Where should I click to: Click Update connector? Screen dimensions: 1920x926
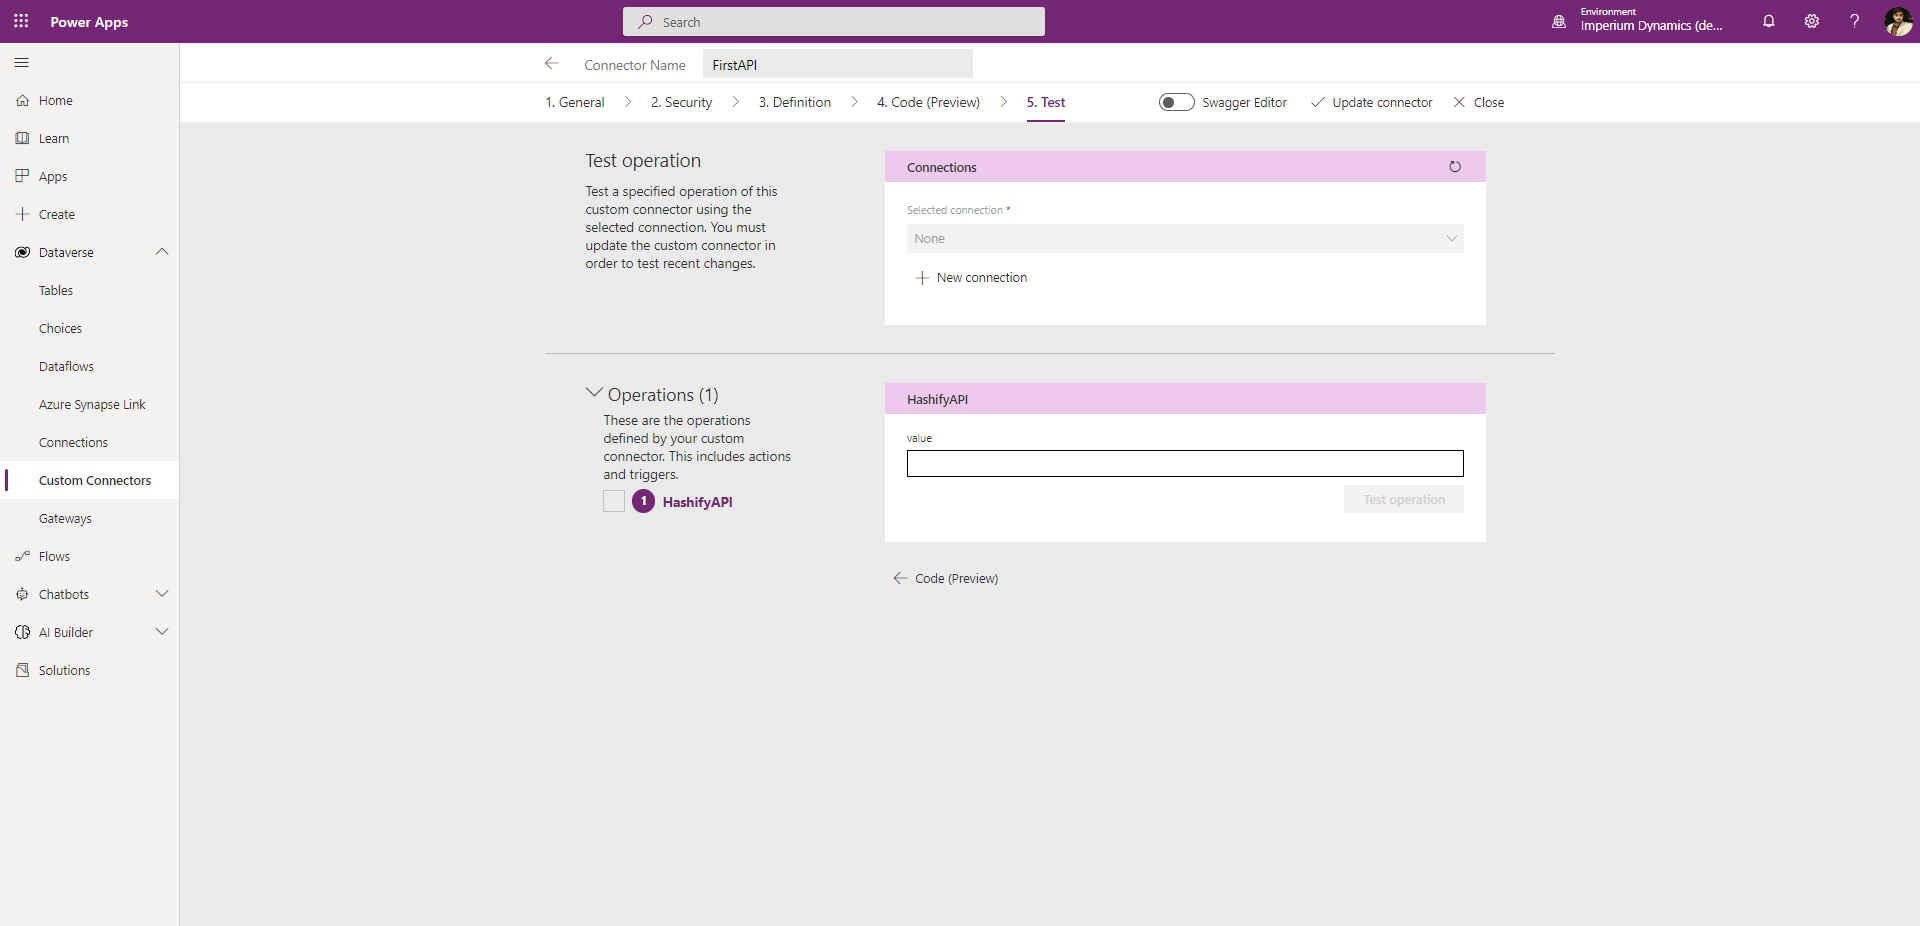pos(1371,102)
